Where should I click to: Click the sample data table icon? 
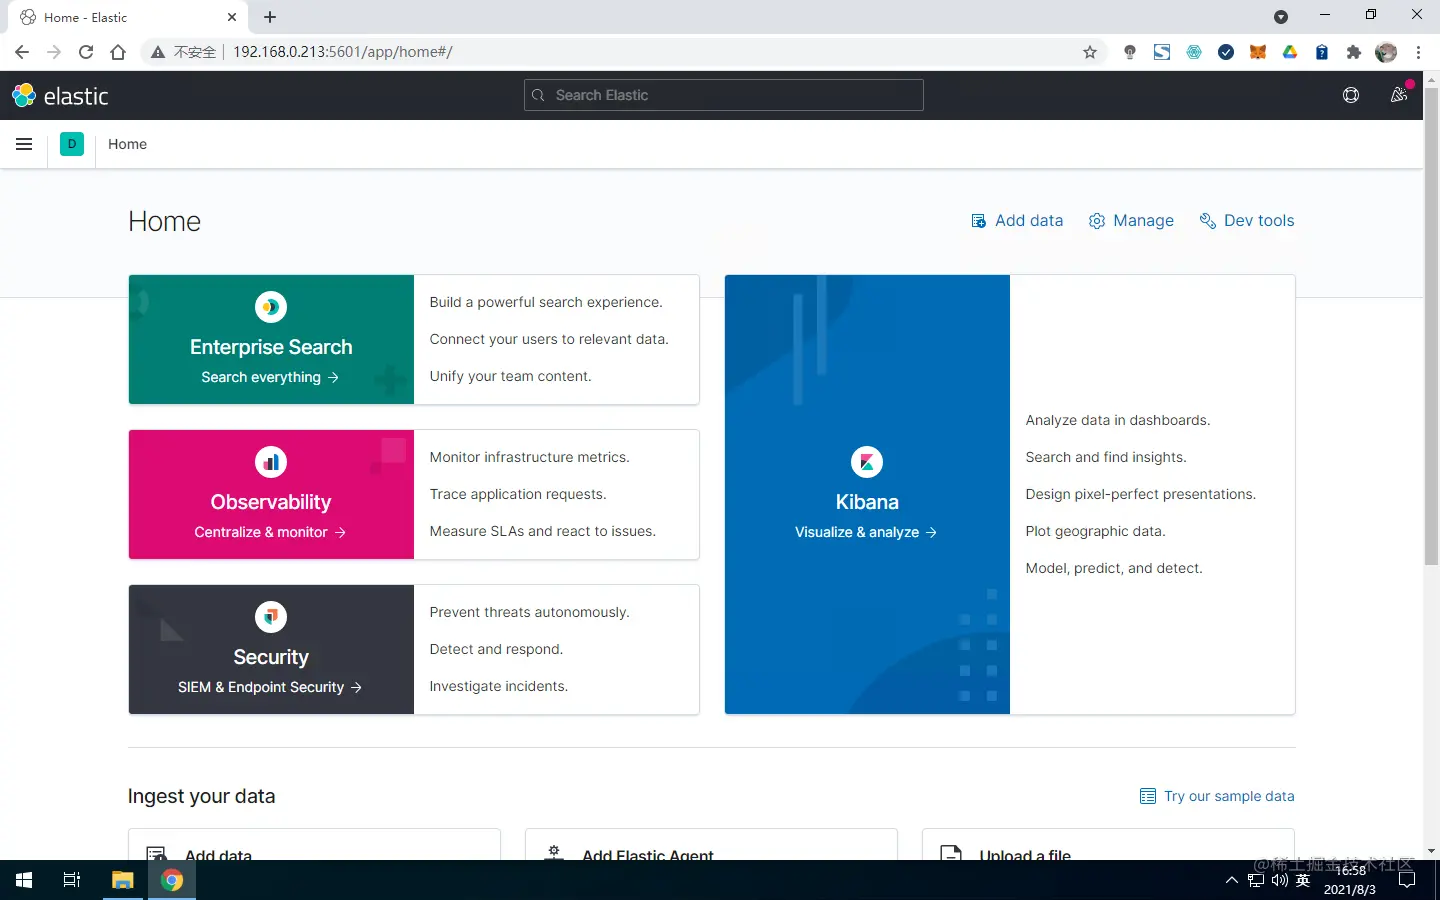(1148, 796)
